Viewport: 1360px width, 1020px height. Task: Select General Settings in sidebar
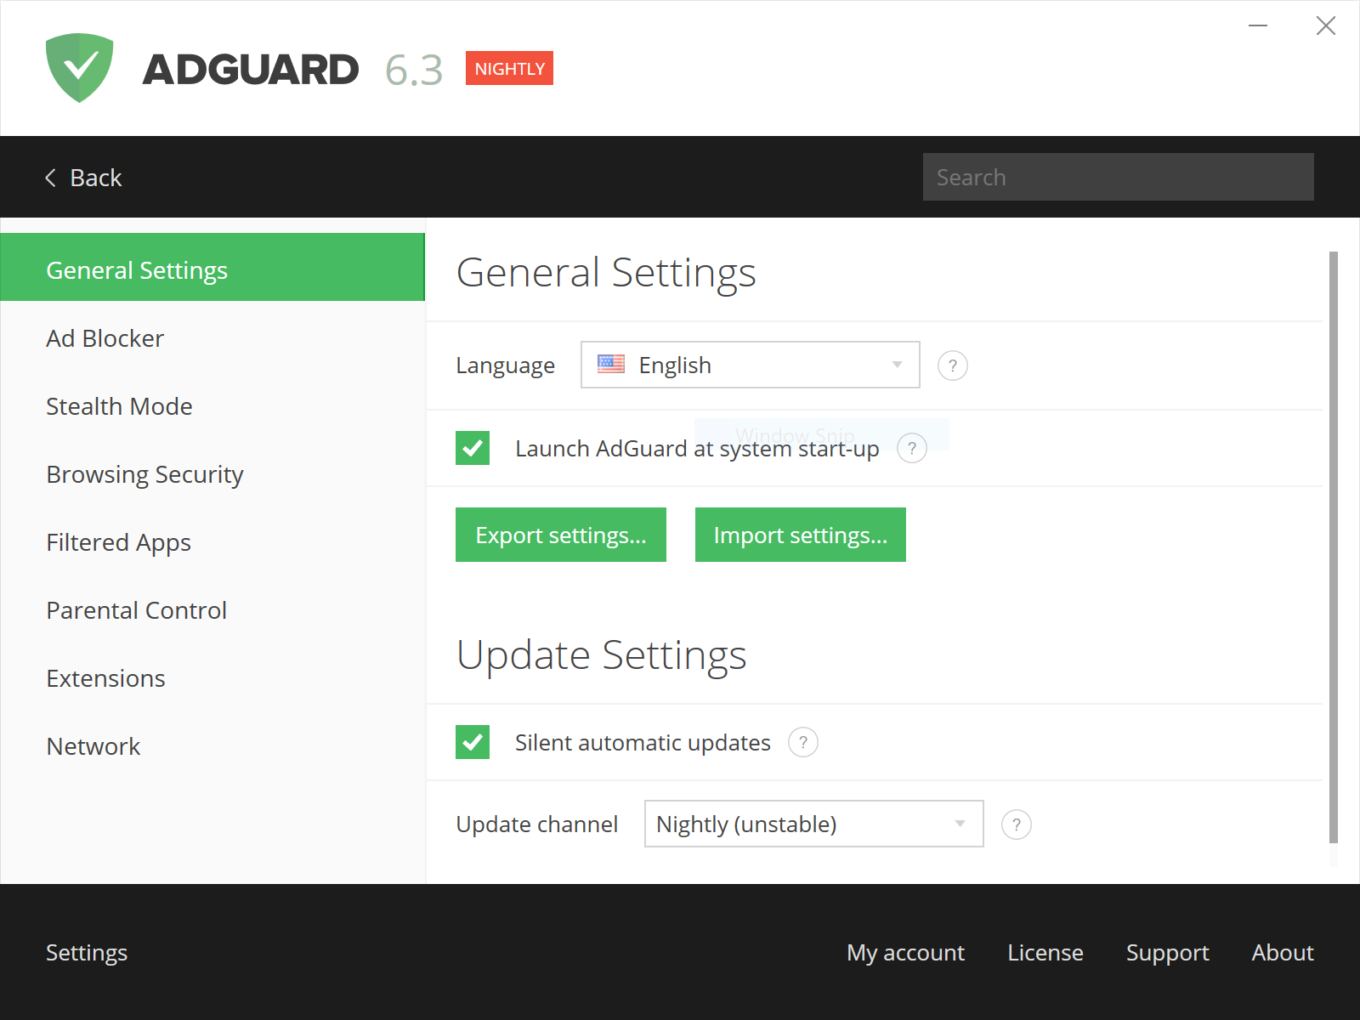pos(212,267)
